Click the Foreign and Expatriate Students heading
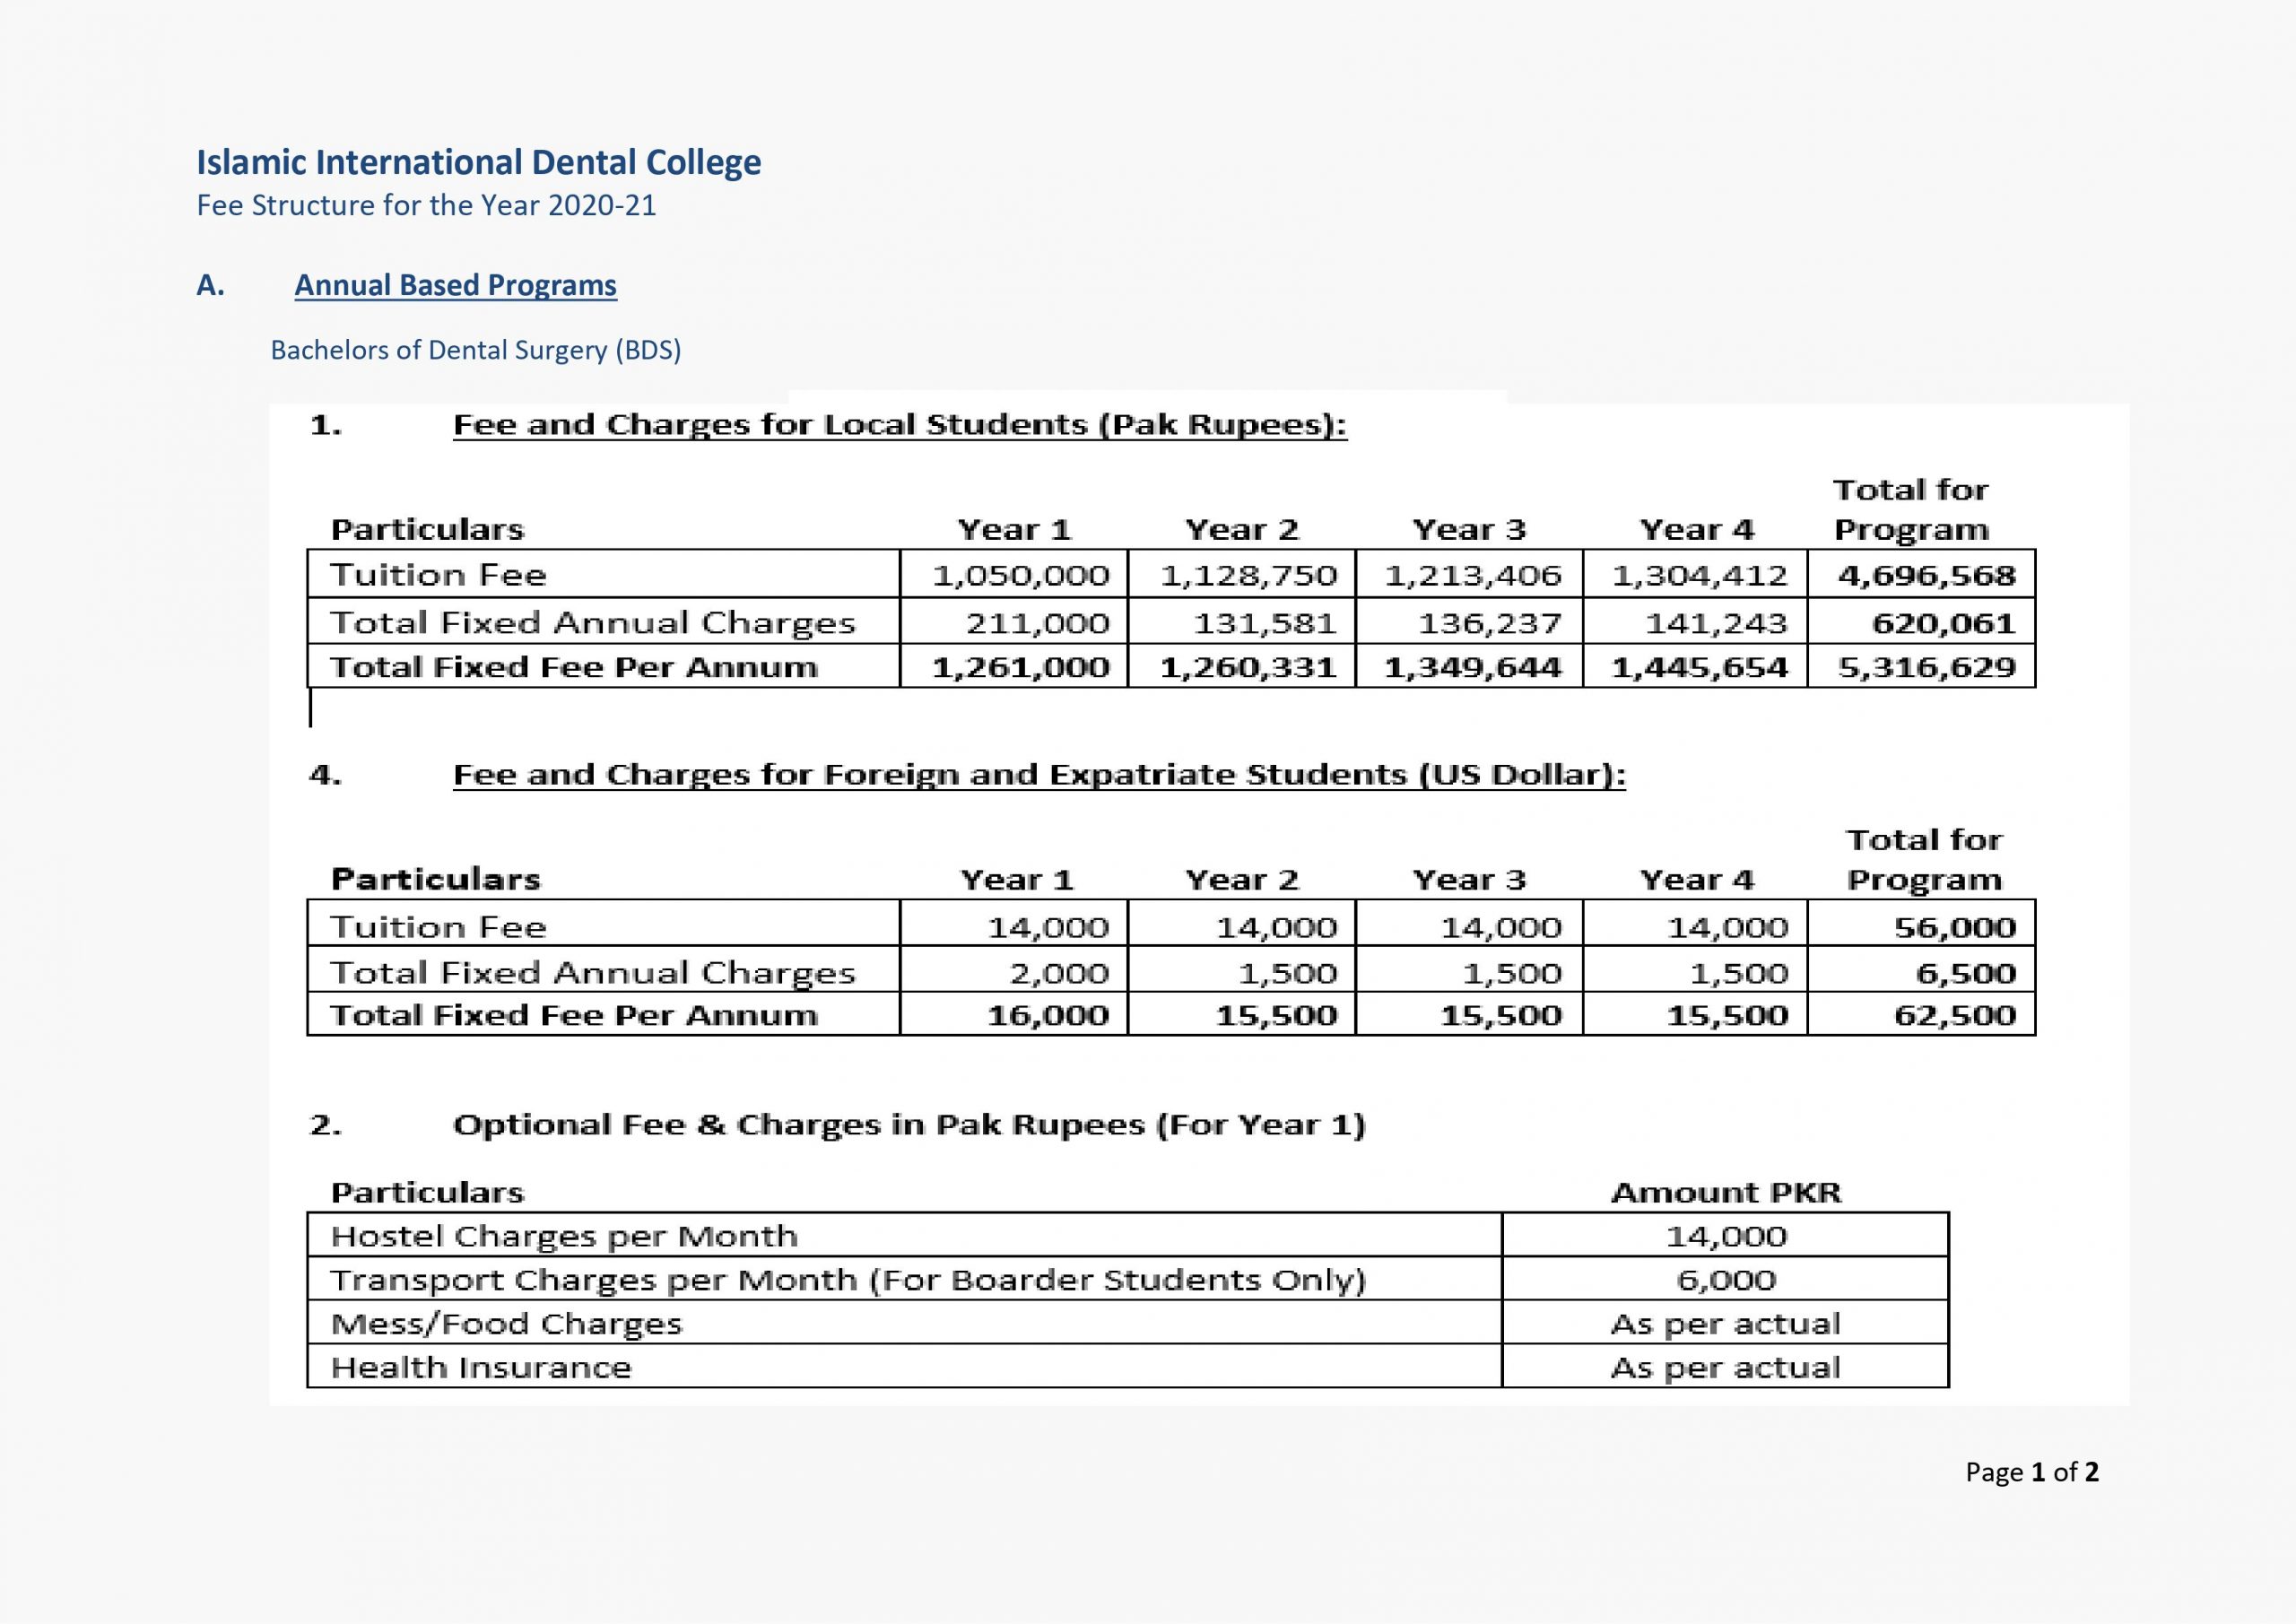Screen dimensions: 2296x1624 [1039, 775]
